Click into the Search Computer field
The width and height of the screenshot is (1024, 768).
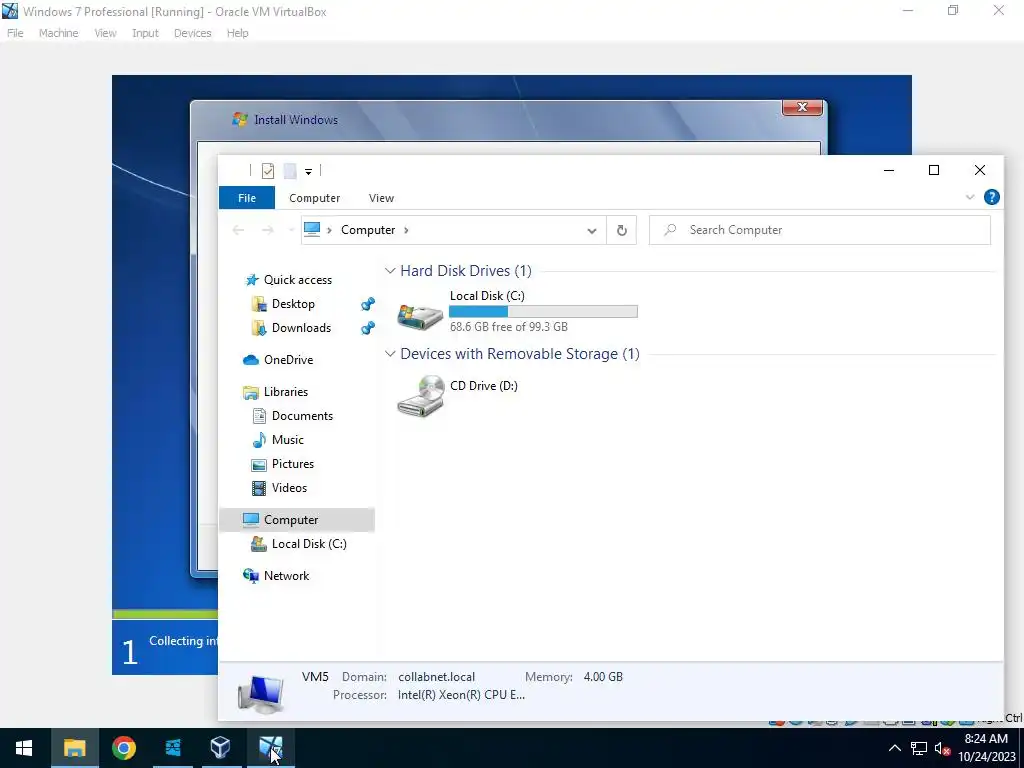820,230
